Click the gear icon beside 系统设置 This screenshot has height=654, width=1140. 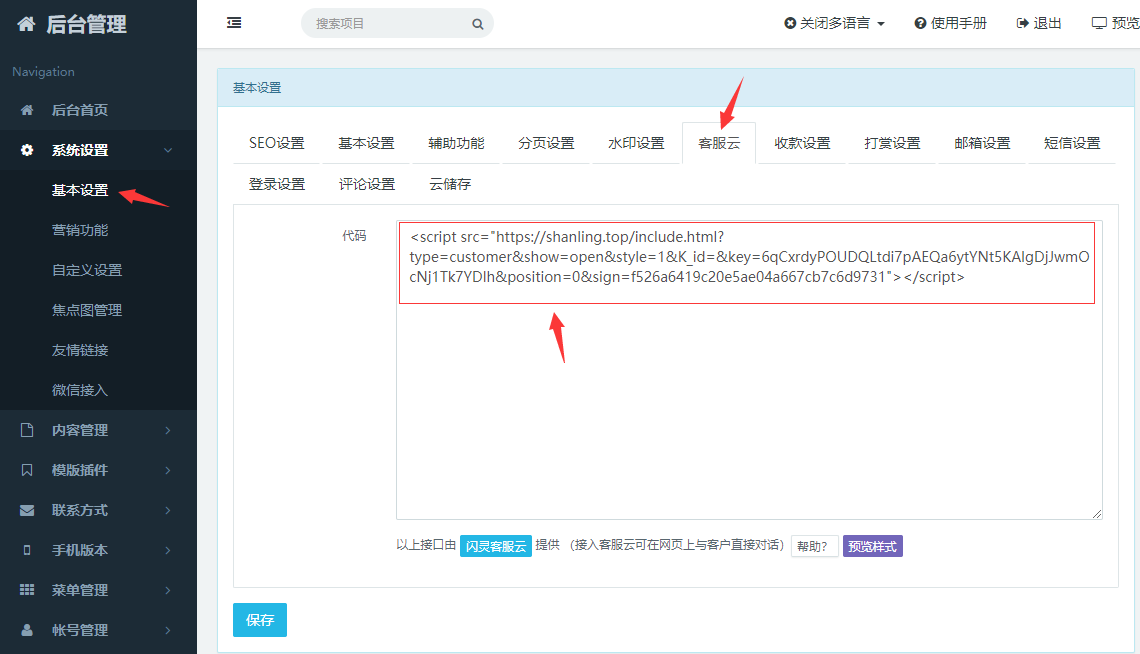point(27,150)
